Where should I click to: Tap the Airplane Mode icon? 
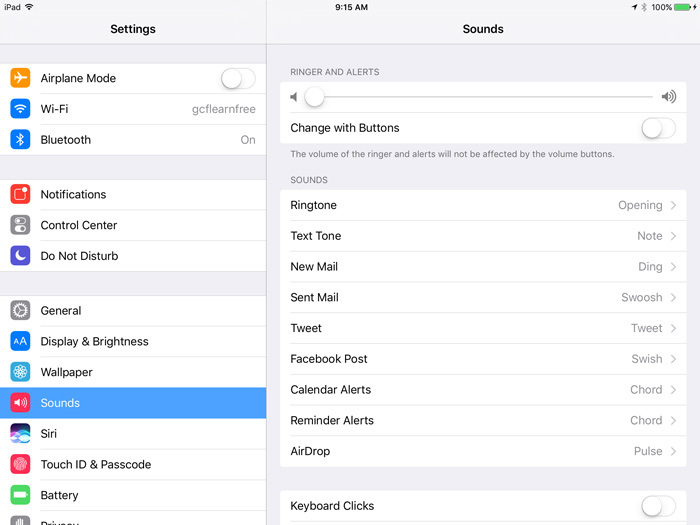[20, 78]
